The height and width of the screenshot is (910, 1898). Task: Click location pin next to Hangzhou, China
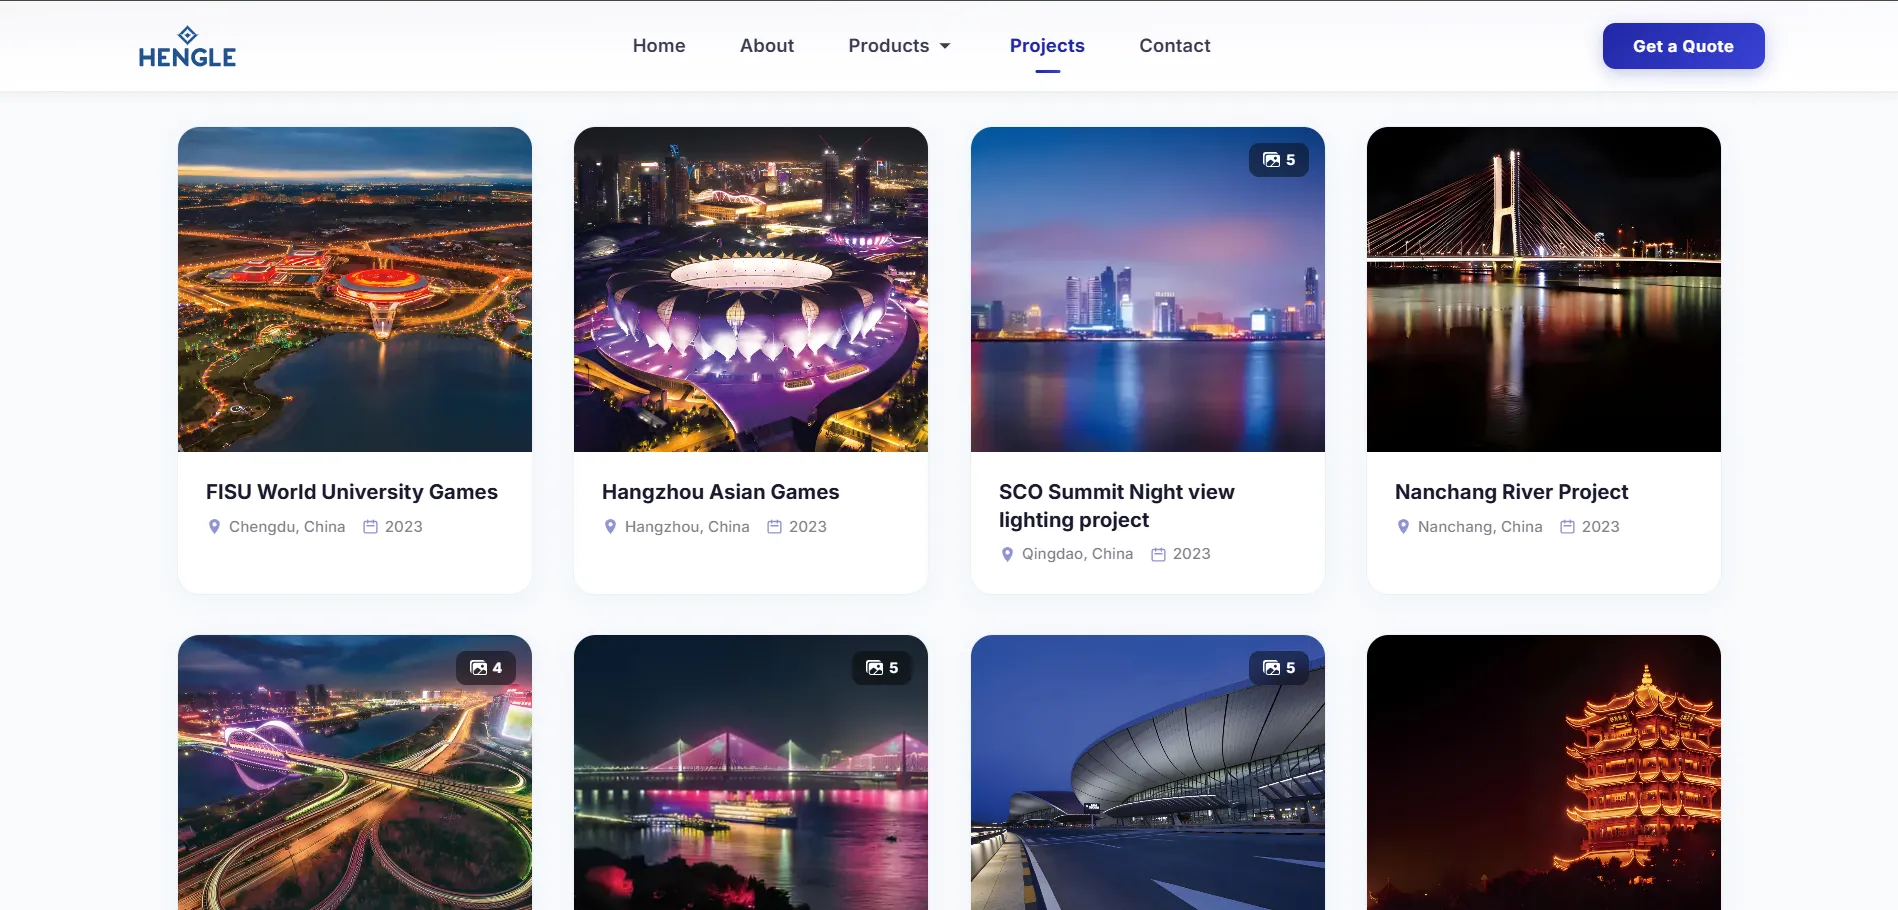[x=610, y=527]
